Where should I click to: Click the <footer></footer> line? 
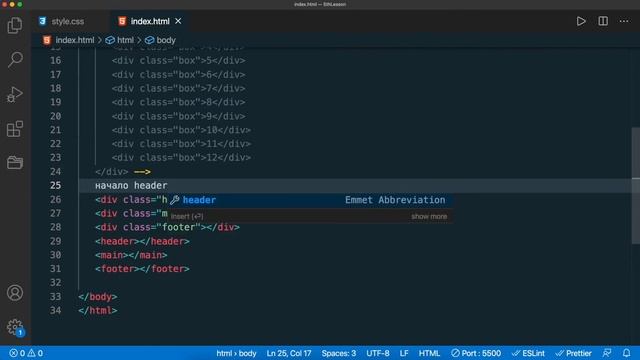coord(142,269)
